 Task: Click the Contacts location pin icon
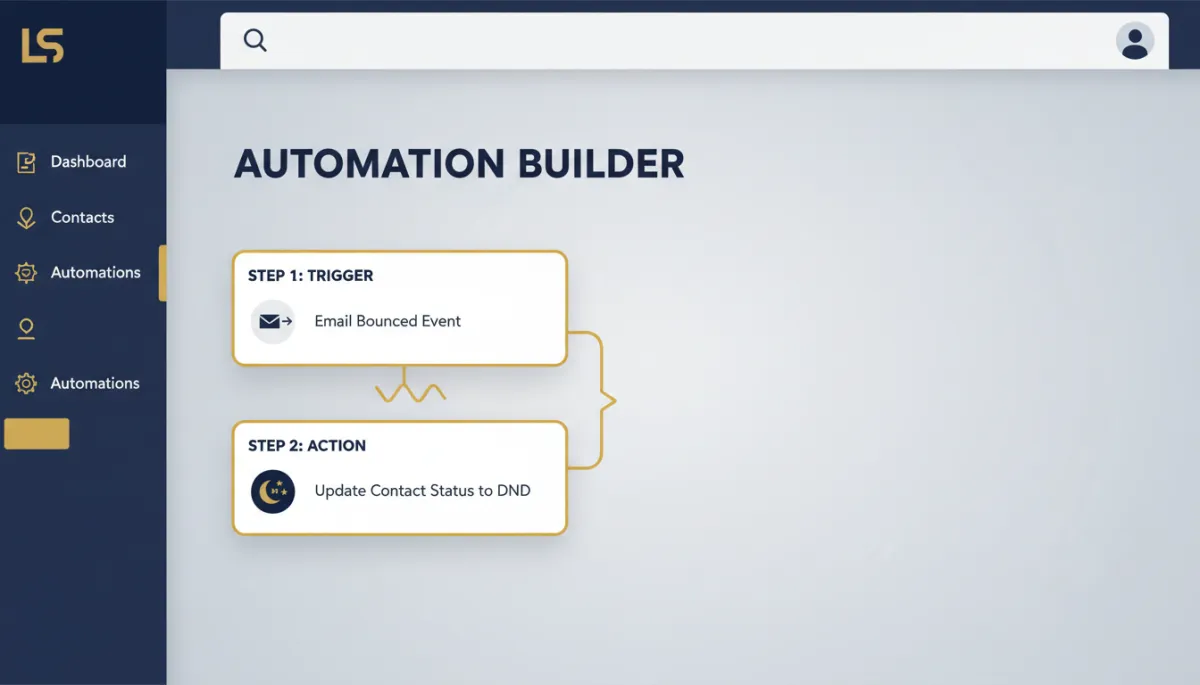pos(27,218)
